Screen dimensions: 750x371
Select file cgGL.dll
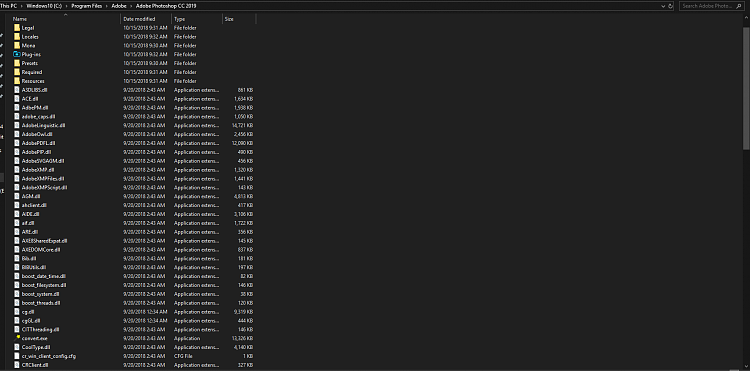point(31,321)
